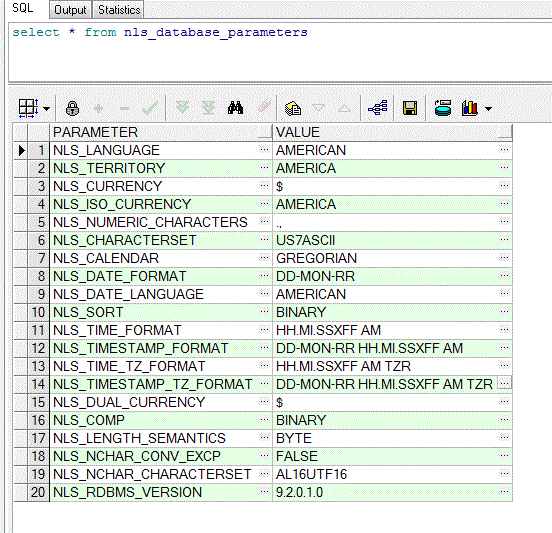
Task: Open dropdown arrow beside grid icon
Action: tap(46, 109)
